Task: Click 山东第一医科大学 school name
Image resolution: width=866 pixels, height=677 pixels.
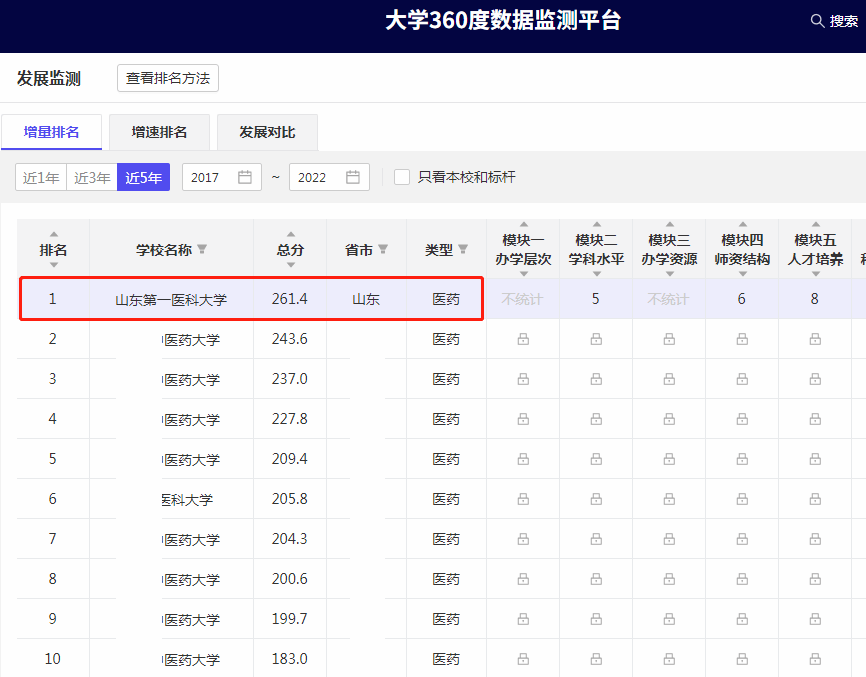Action: pyautogui.click(x=171, y=299)
